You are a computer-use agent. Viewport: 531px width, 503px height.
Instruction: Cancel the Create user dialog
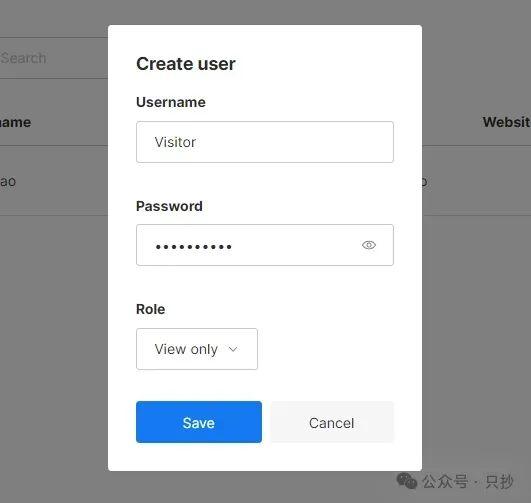pos(332,422)
